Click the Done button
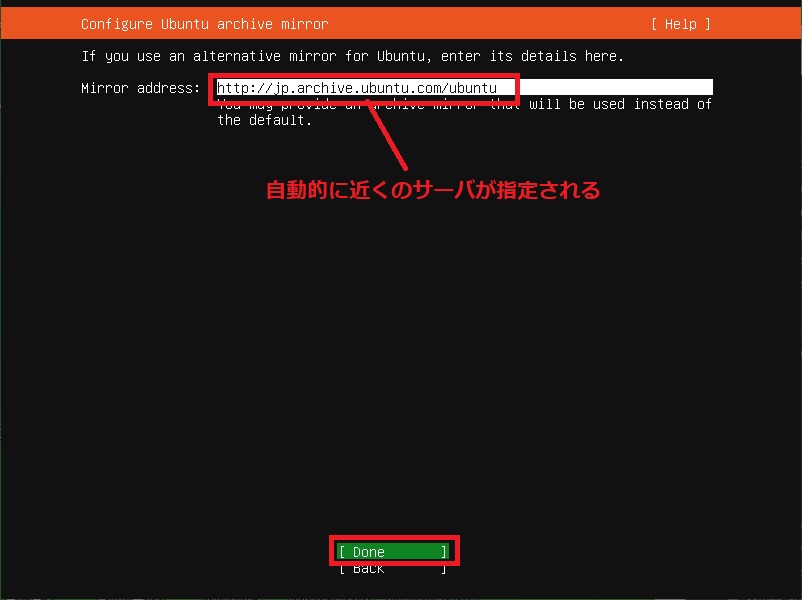The image size is (802, 600). coord(393,551)
